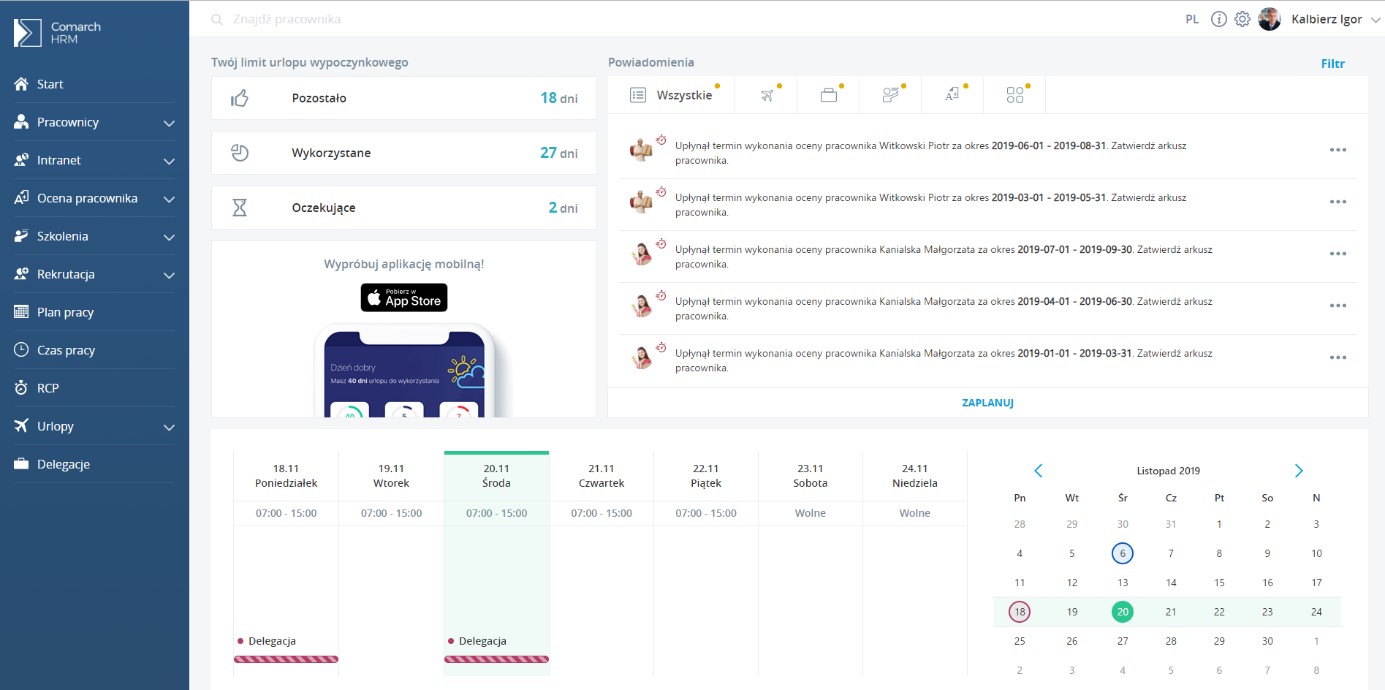Click the Pracownicy people icon
Viewport: 1385px width, 690px height.
pyautogui.click(x=21, y=122)
